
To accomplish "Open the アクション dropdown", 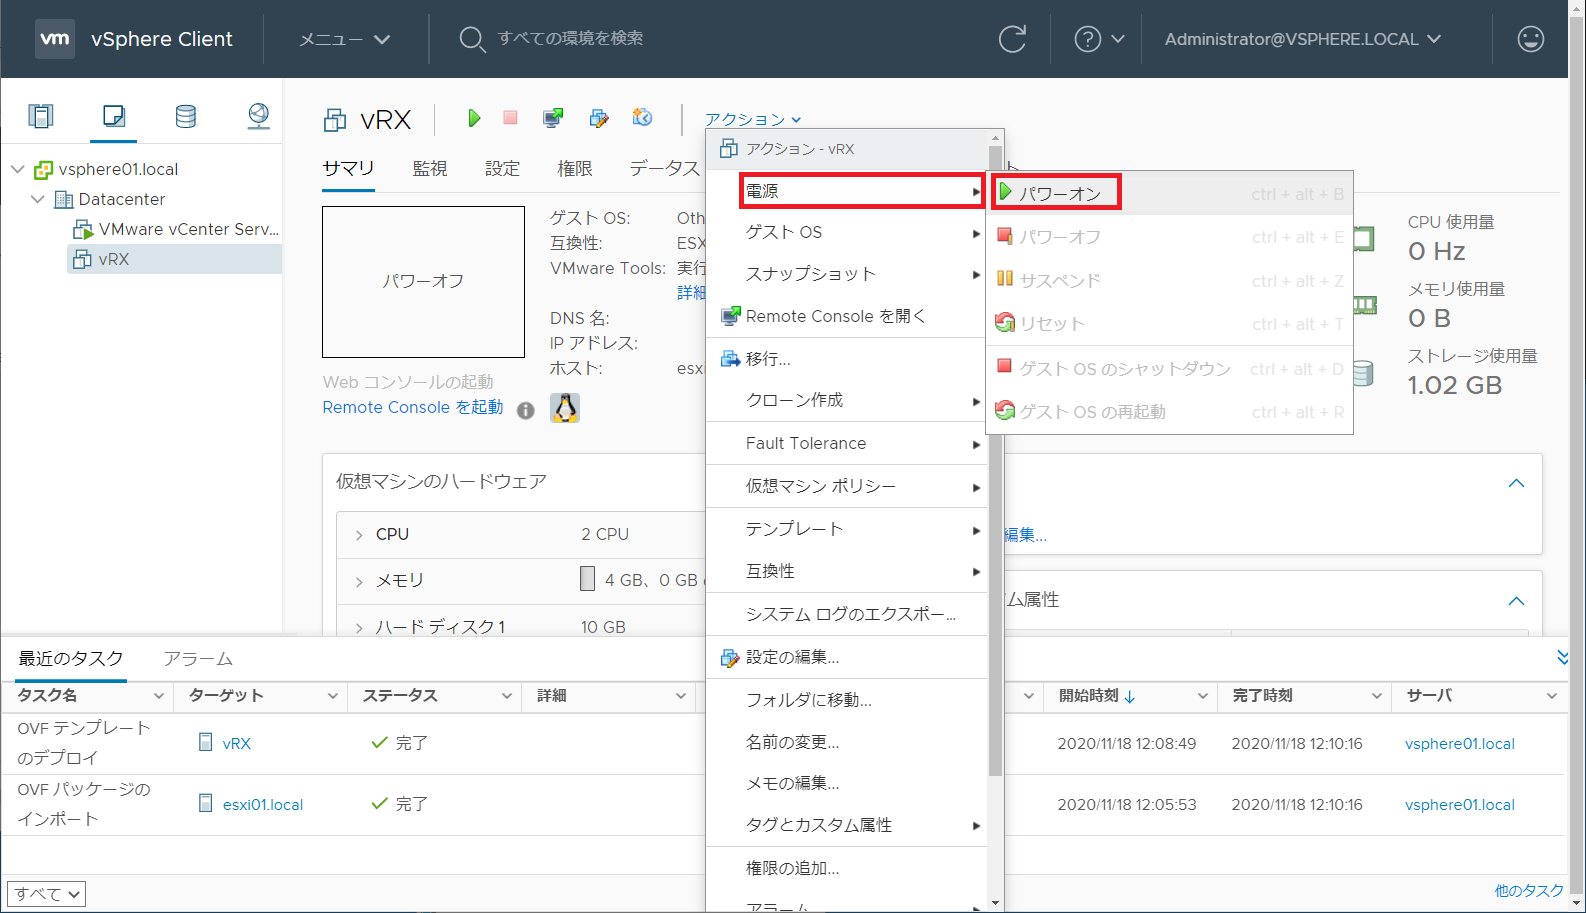I will click(x=753, y=119).
